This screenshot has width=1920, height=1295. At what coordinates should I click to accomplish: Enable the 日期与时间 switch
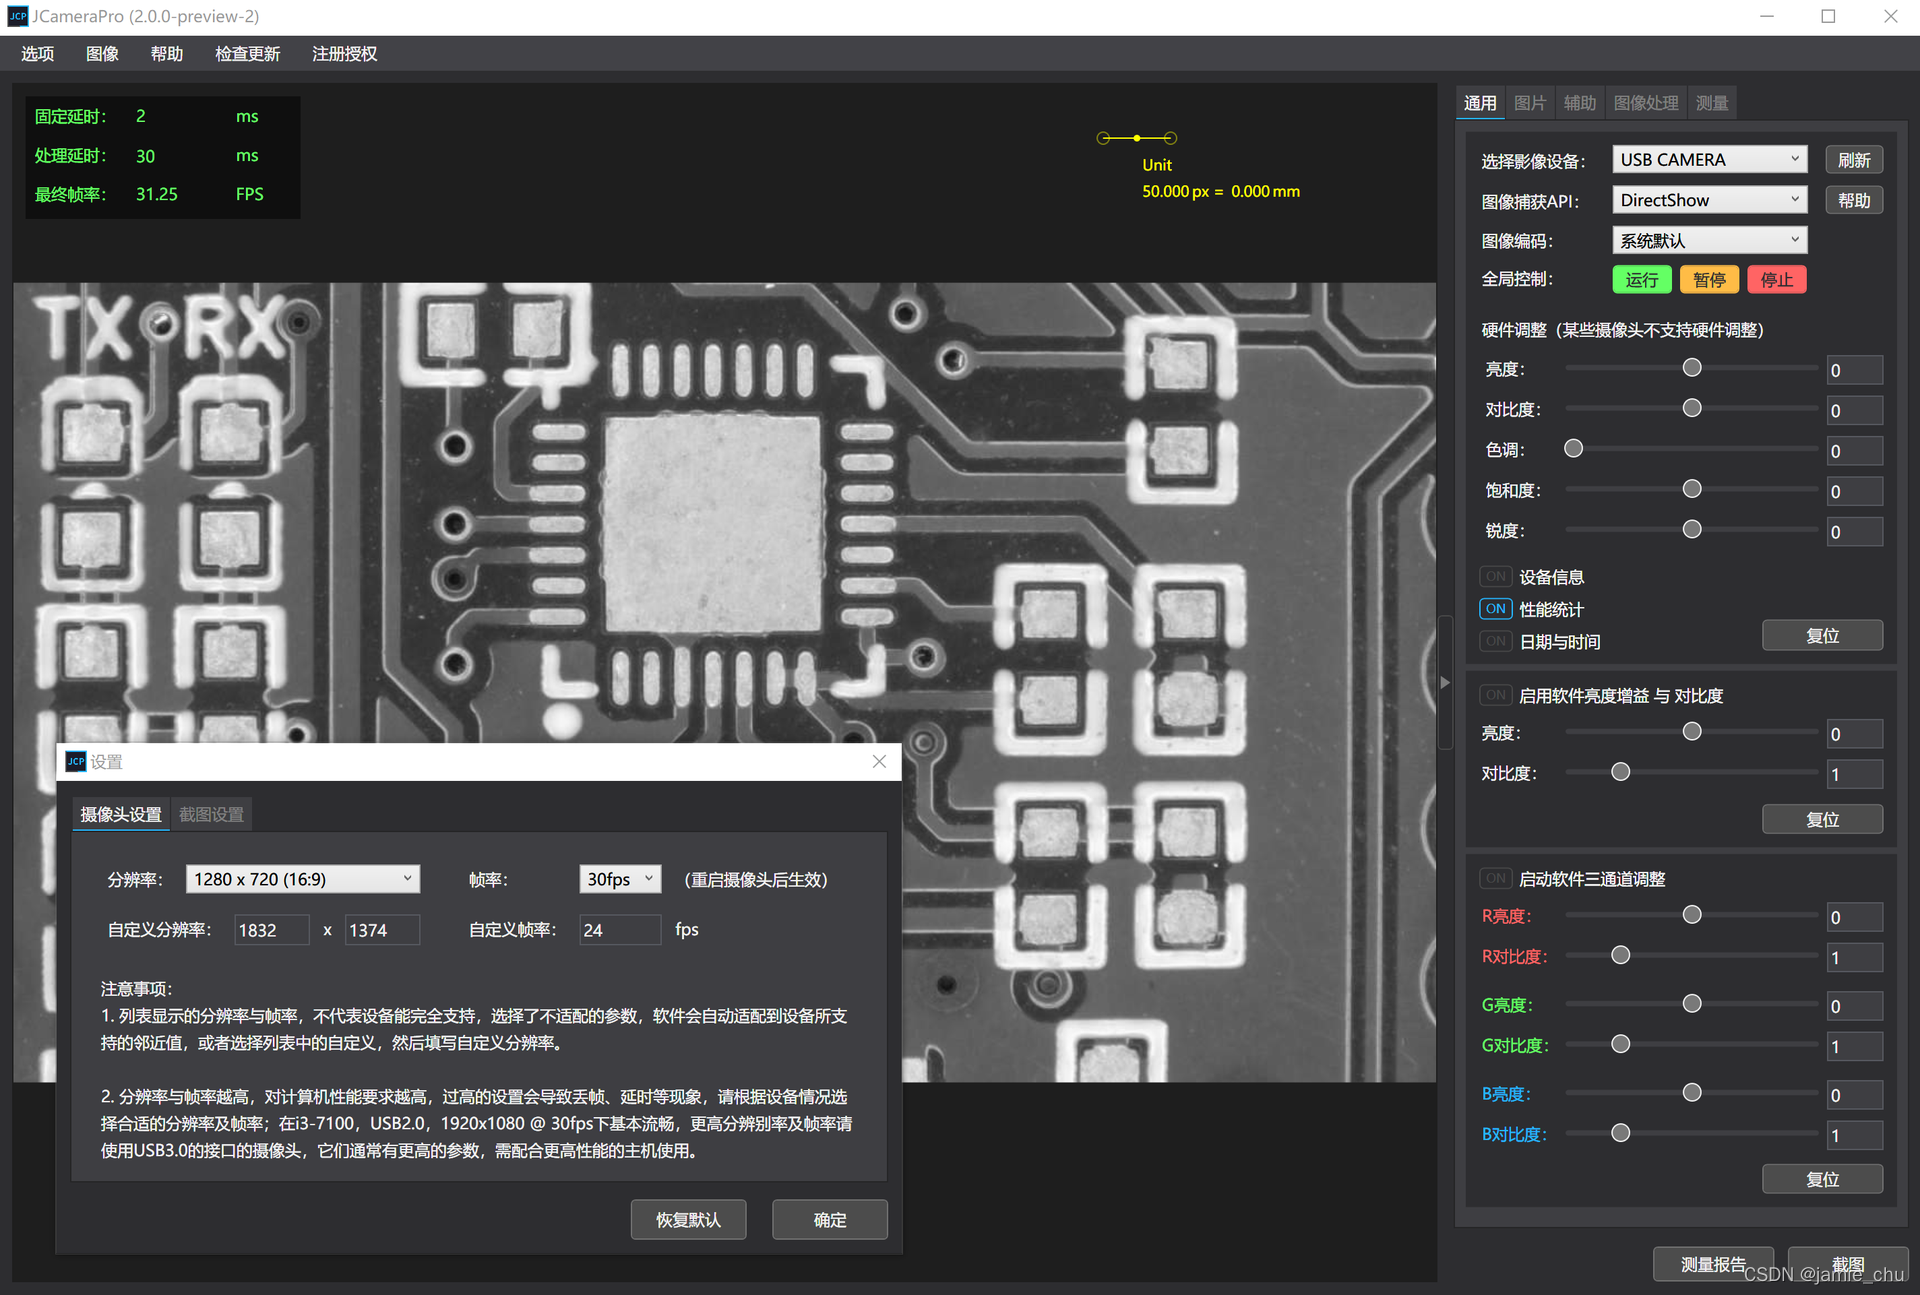coord(1495,642)
